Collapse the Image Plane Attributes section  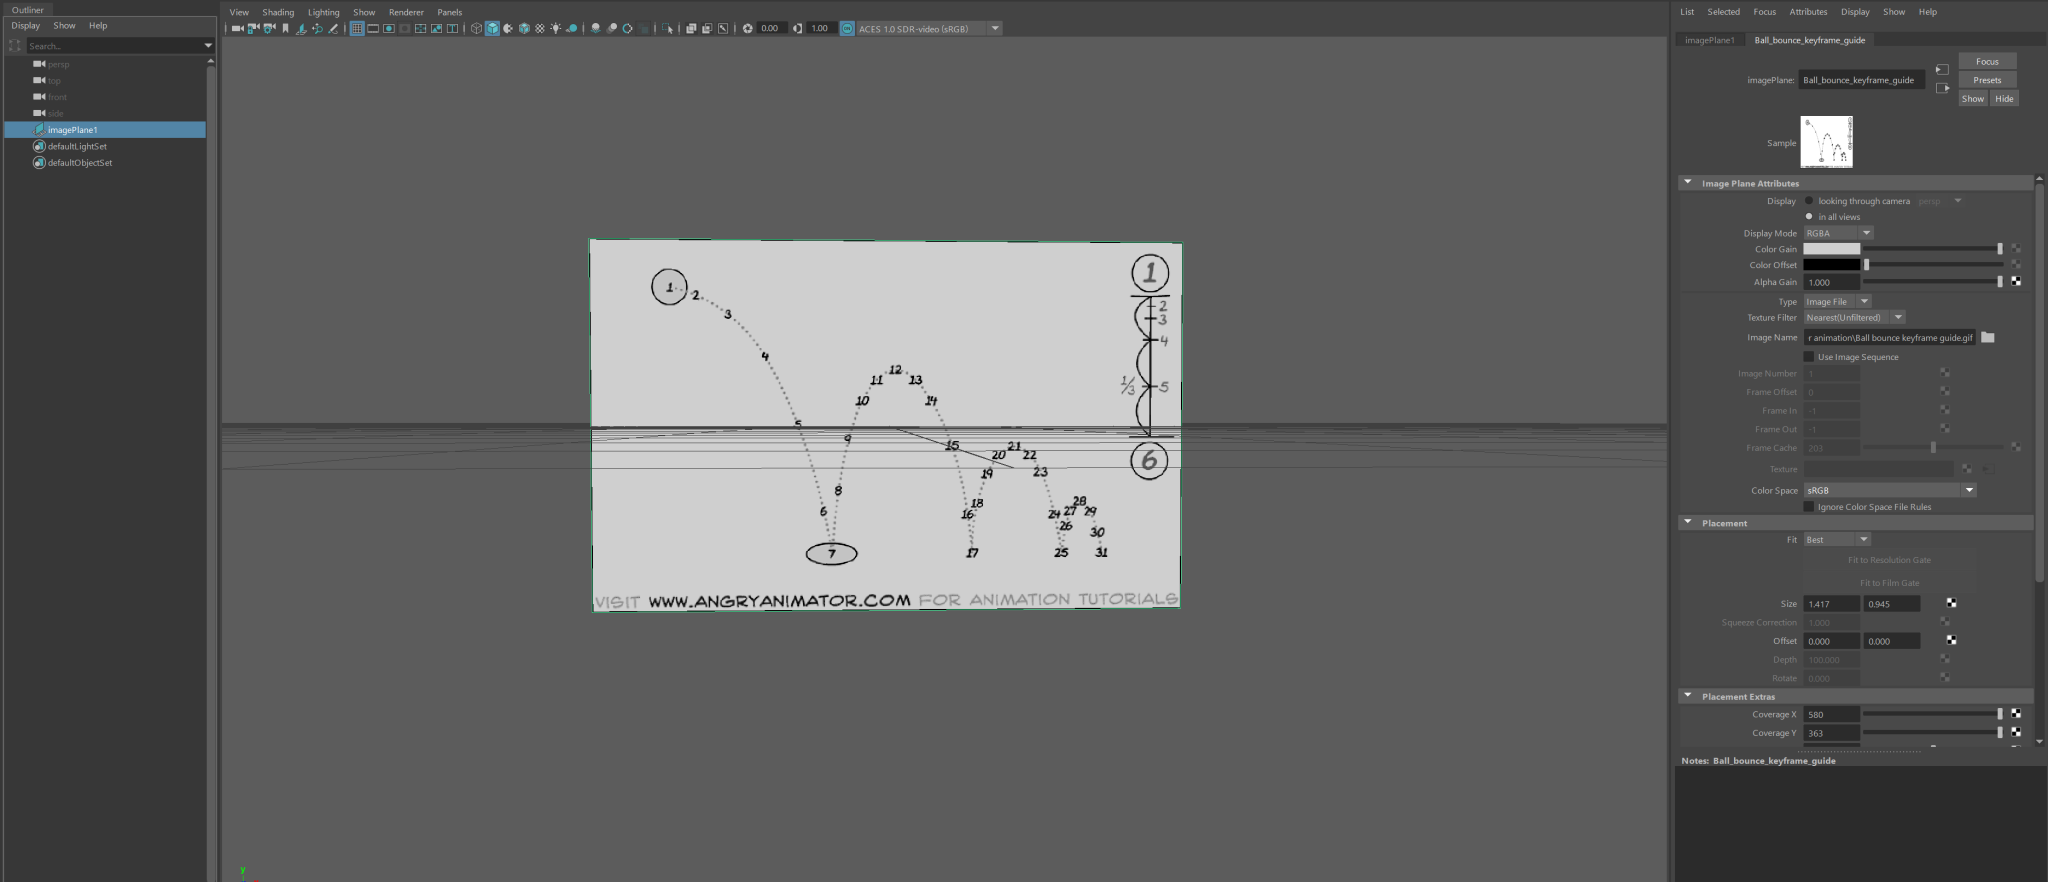(x=1688, y=183)
